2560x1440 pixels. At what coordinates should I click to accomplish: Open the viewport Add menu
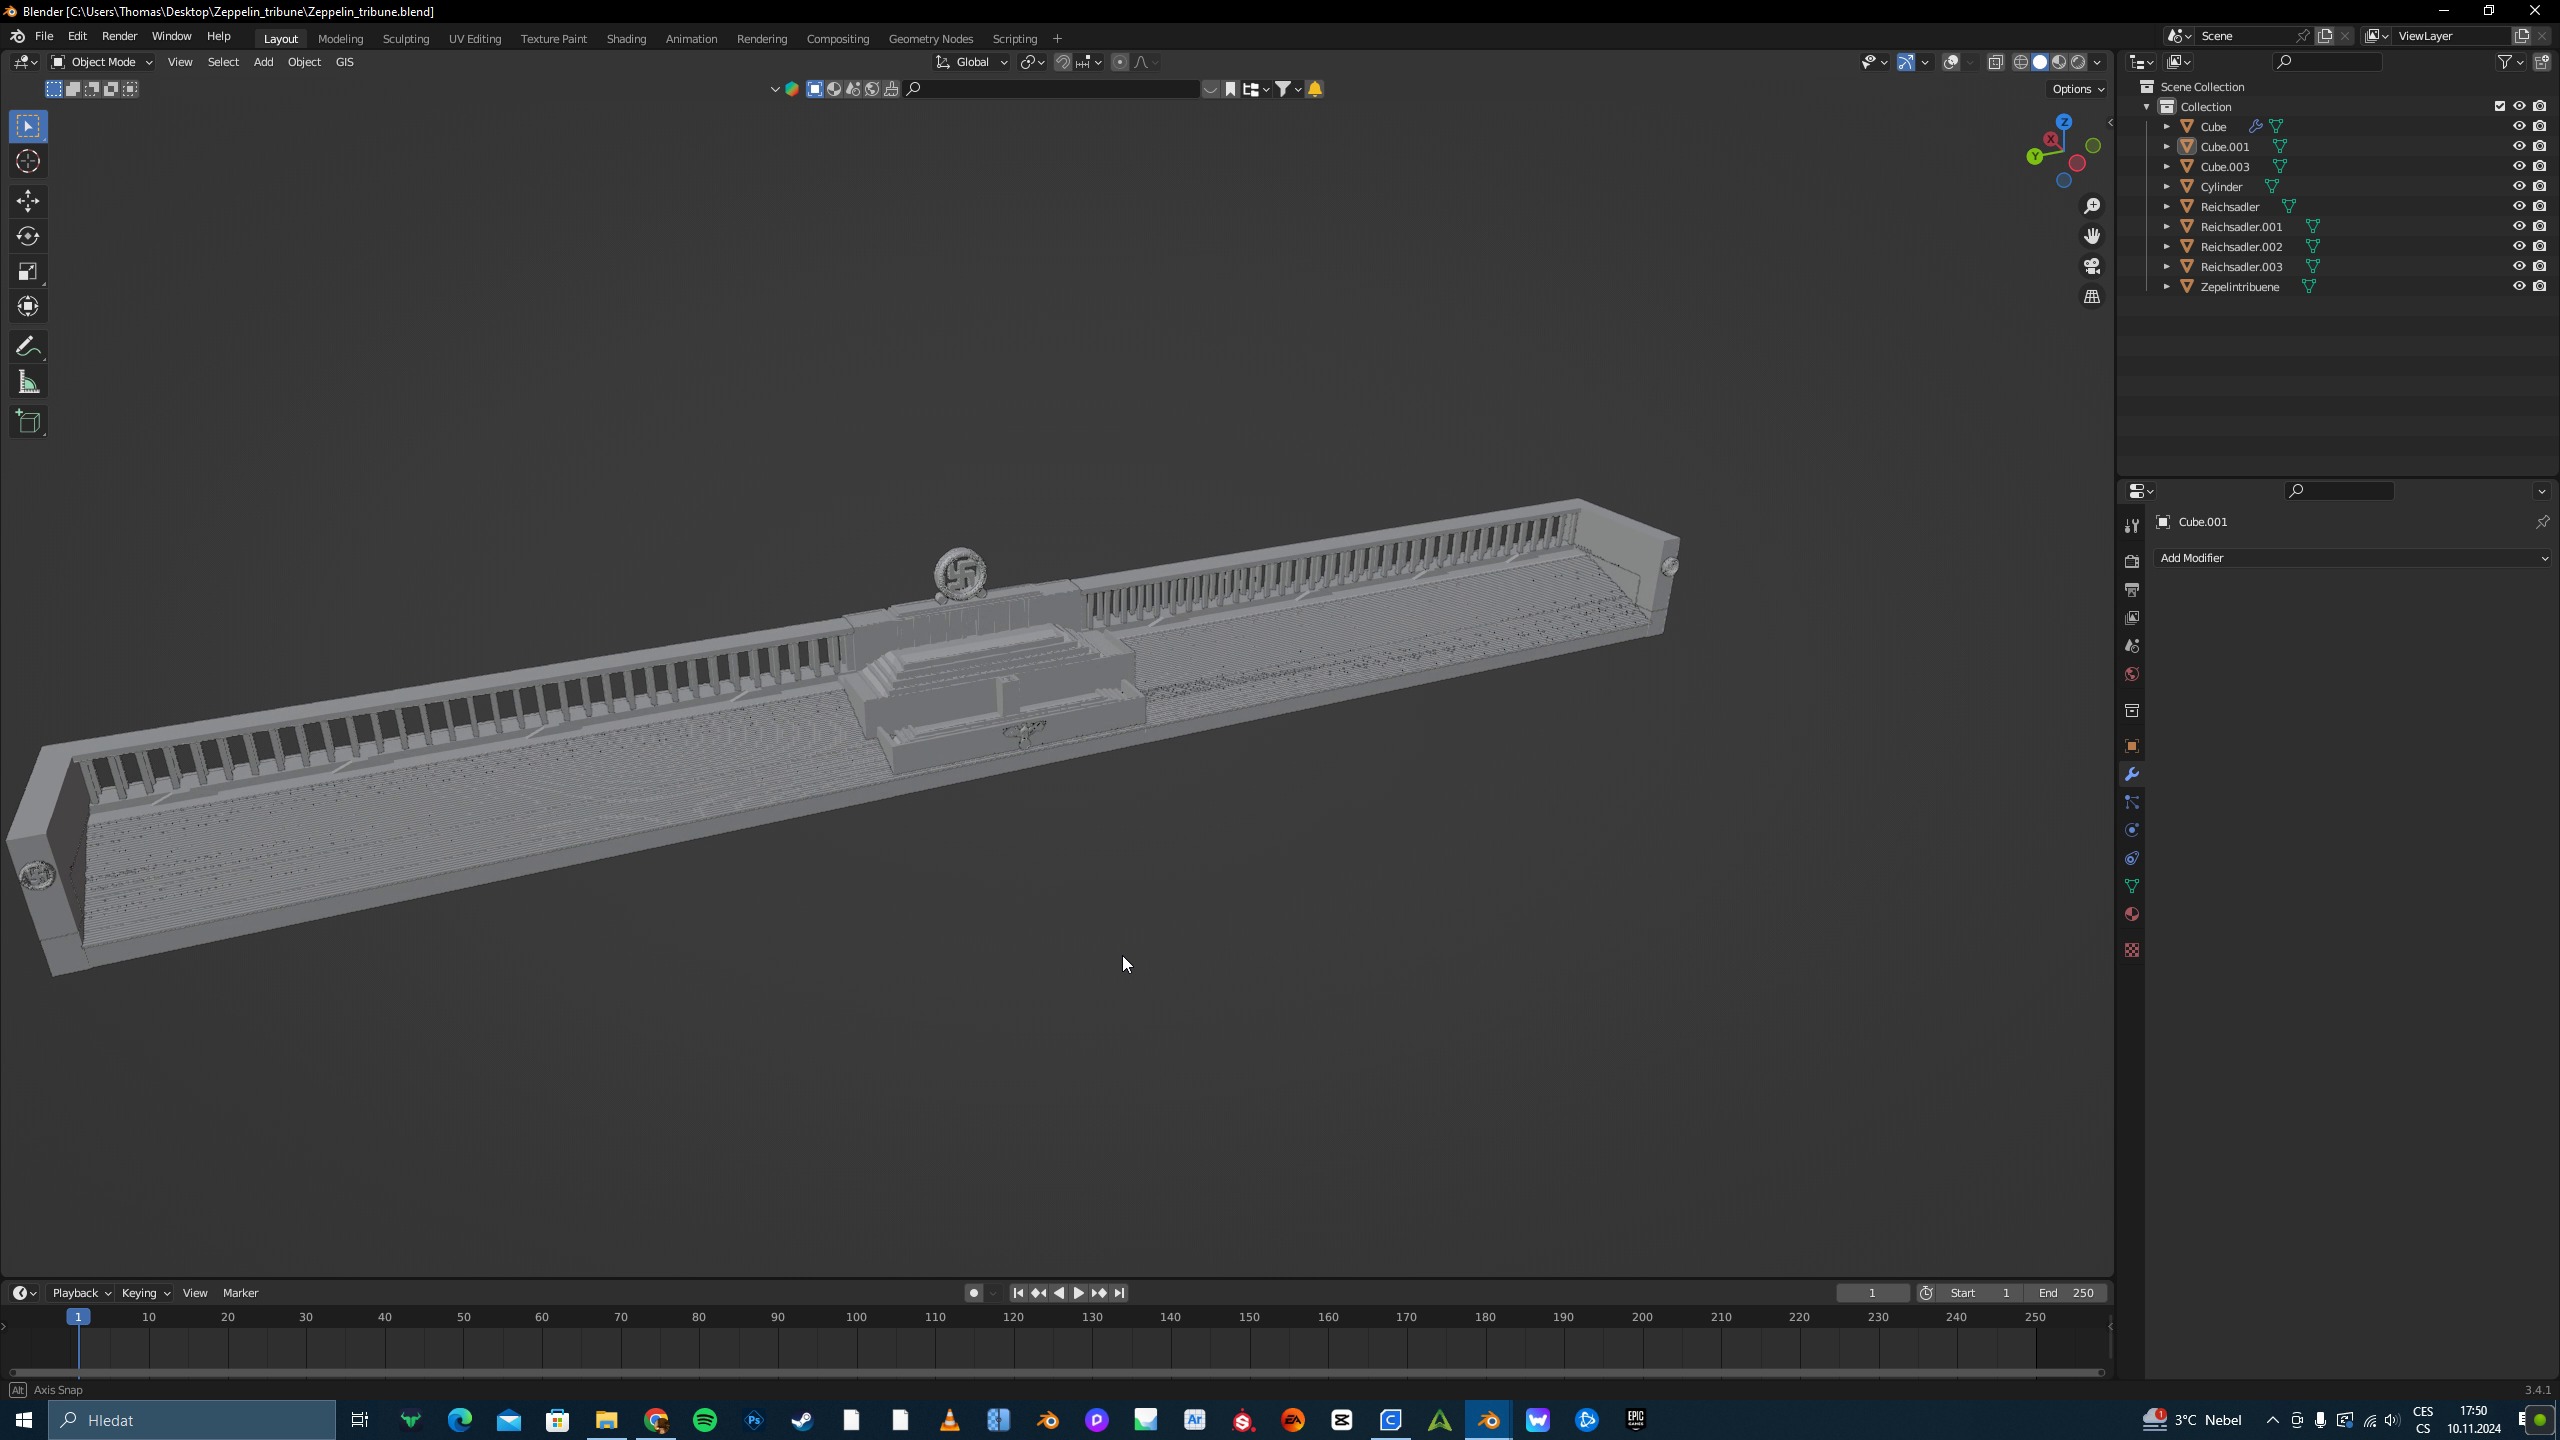coord(263,62)
